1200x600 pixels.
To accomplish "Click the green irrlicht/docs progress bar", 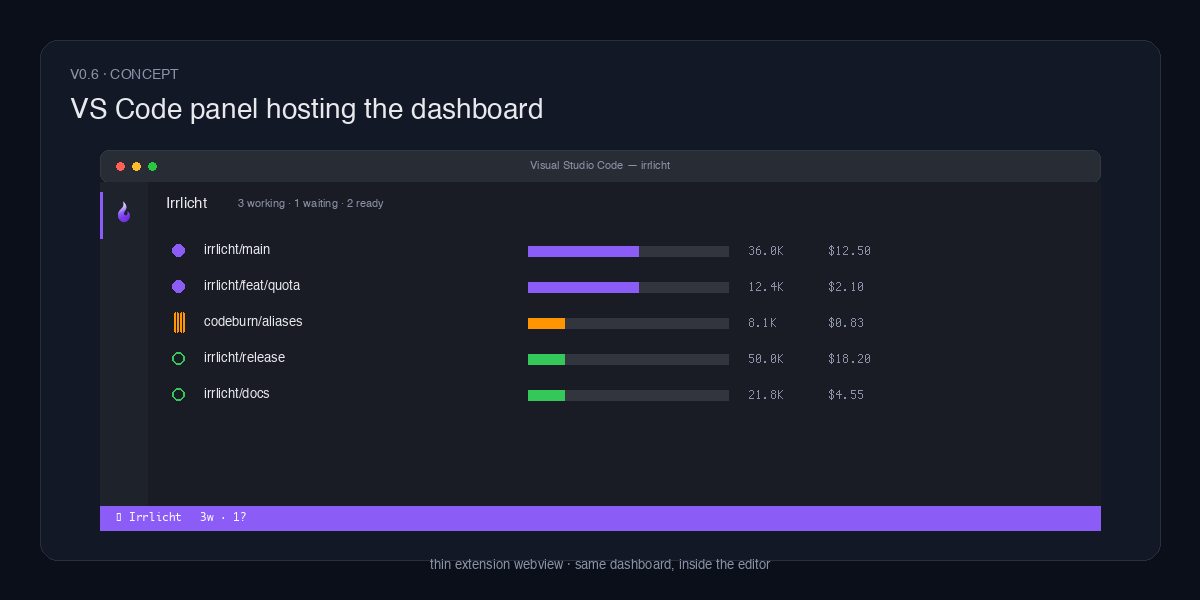I will tap(628, 395).
